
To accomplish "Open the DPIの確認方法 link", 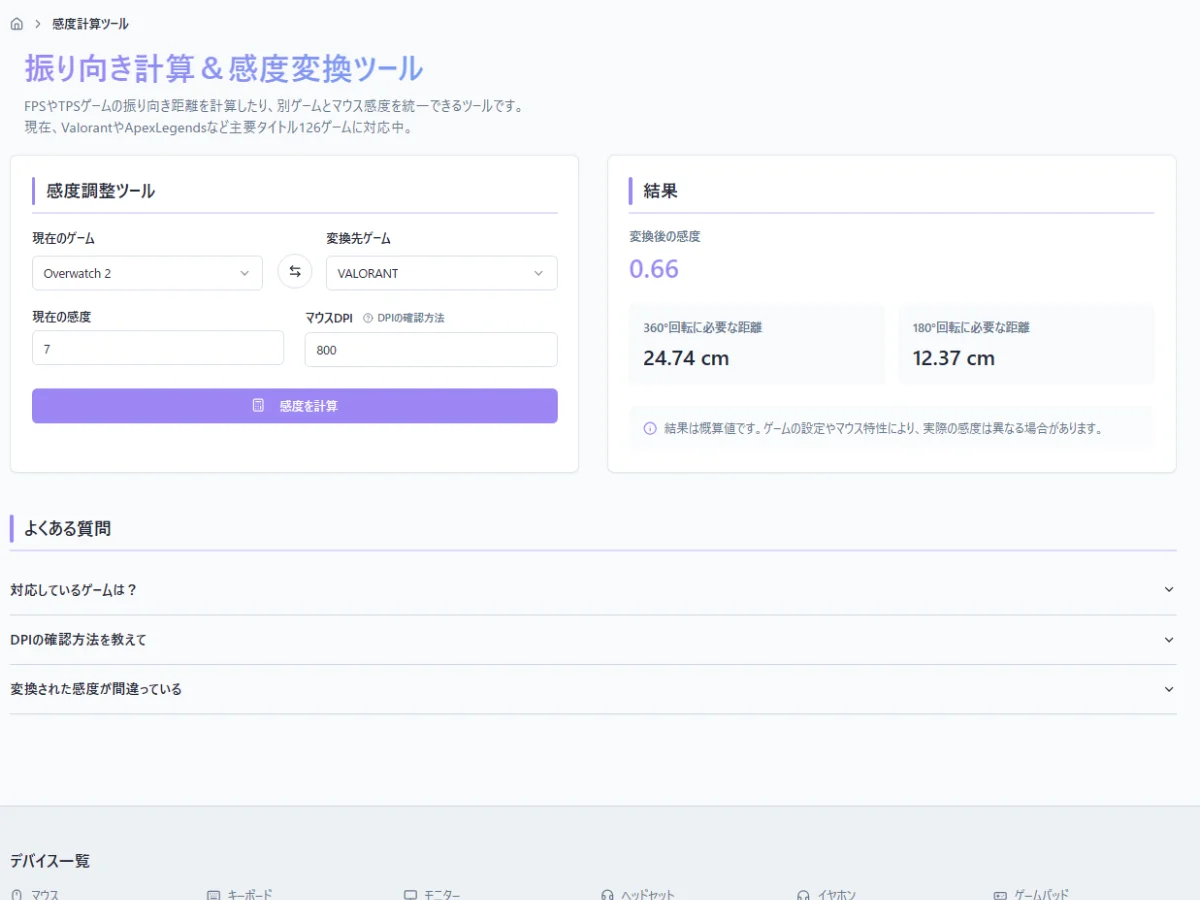I will [410, 318].
